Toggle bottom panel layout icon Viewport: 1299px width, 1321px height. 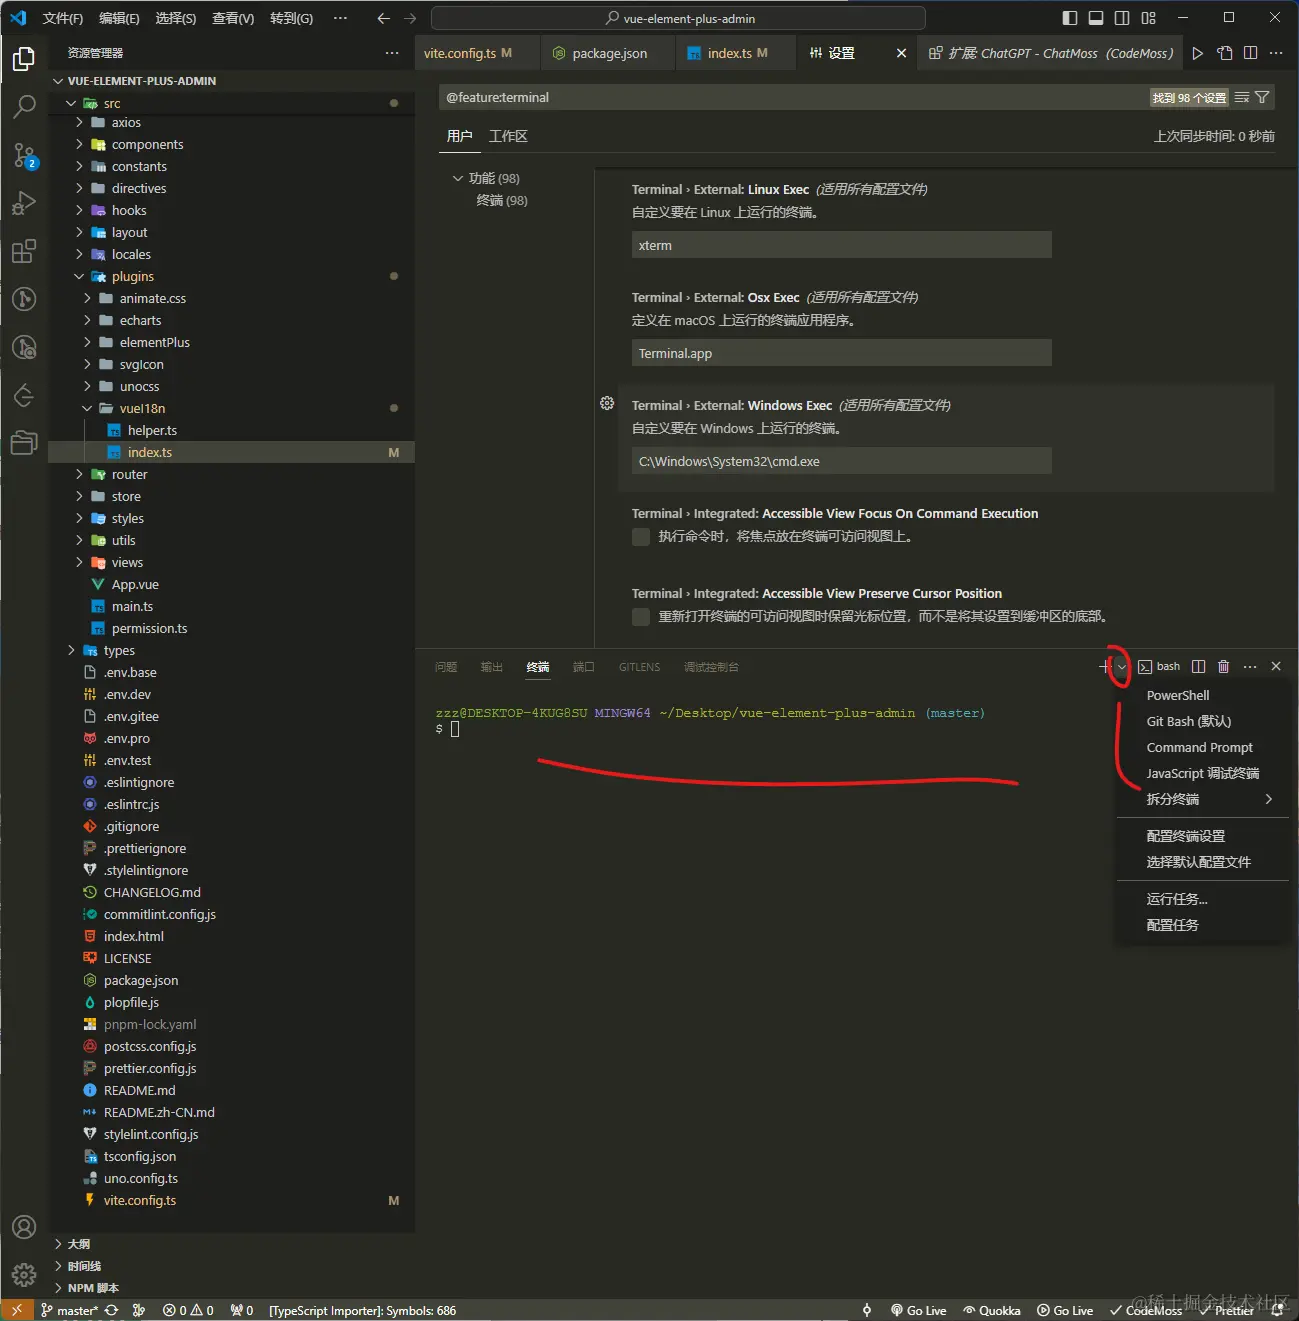1096,18
